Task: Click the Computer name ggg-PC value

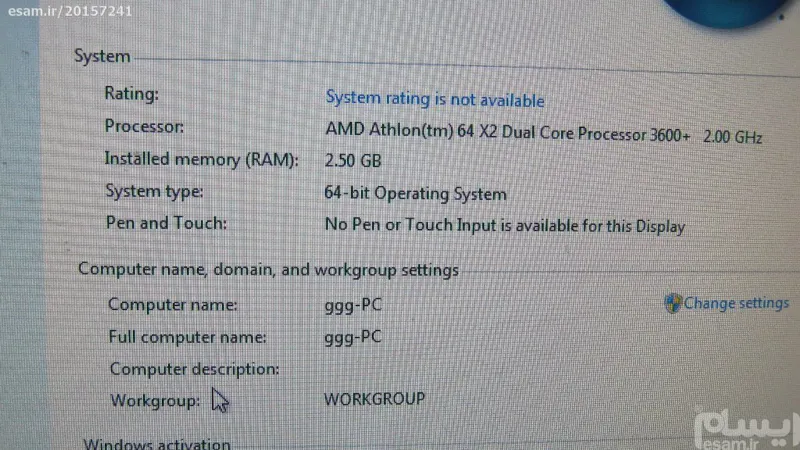Action: point(353,306)
